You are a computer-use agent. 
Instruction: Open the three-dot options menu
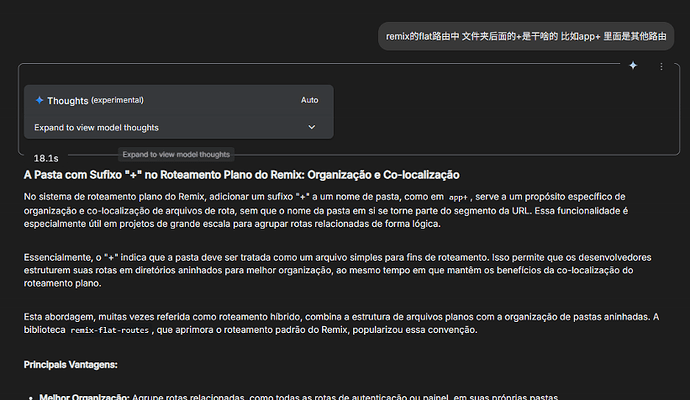661,66
